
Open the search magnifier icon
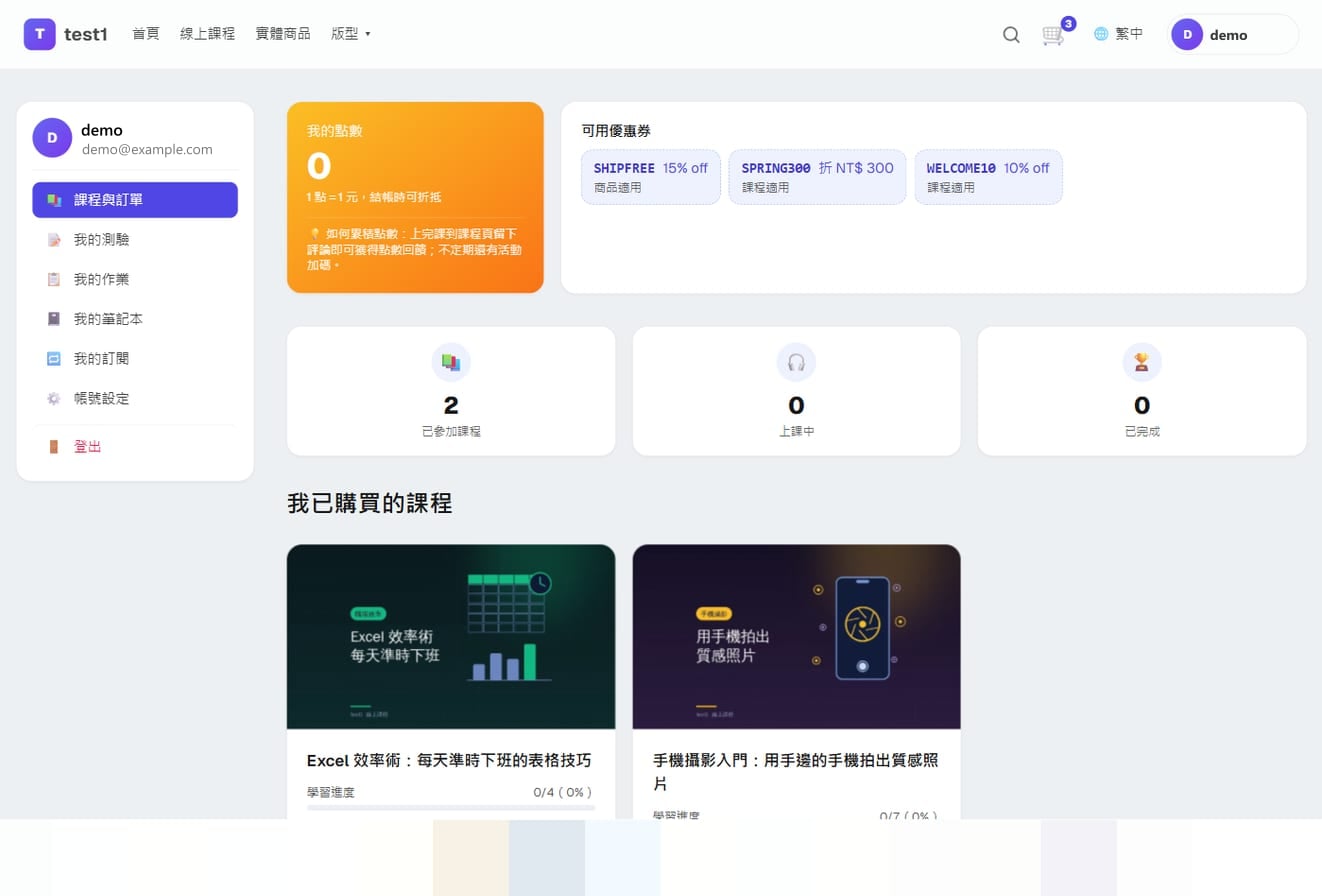(x=1011, y=34)
